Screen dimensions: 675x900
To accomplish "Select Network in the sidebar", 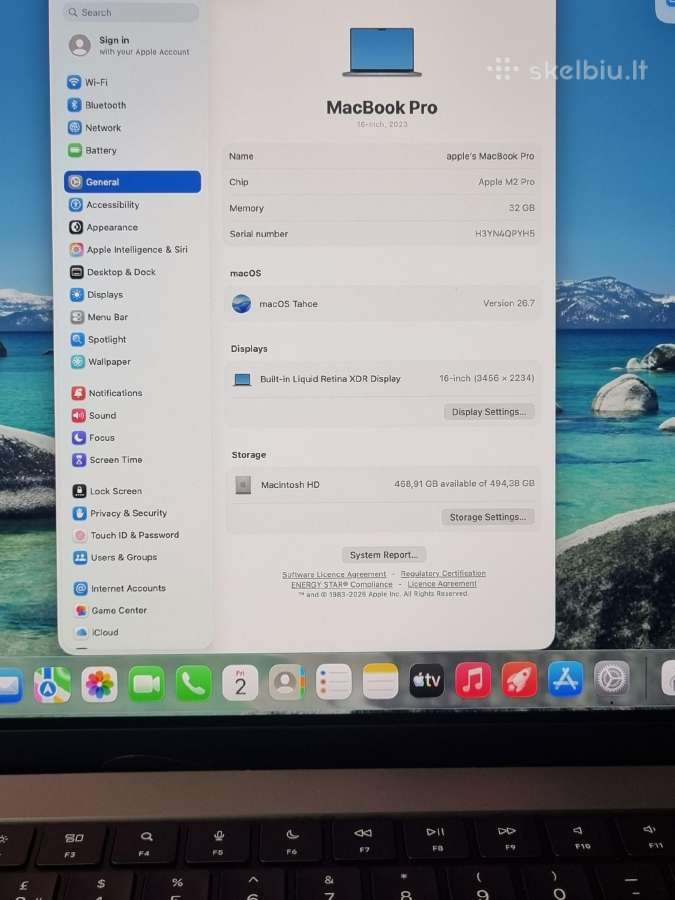I will click(95, 127).
